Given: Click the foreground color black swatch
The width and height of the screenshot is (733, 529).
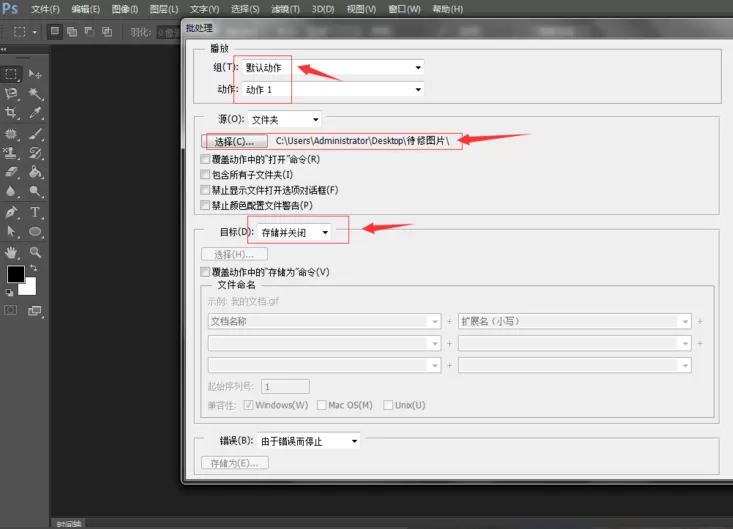Looking at the screenshot, I should pos(14,273).
